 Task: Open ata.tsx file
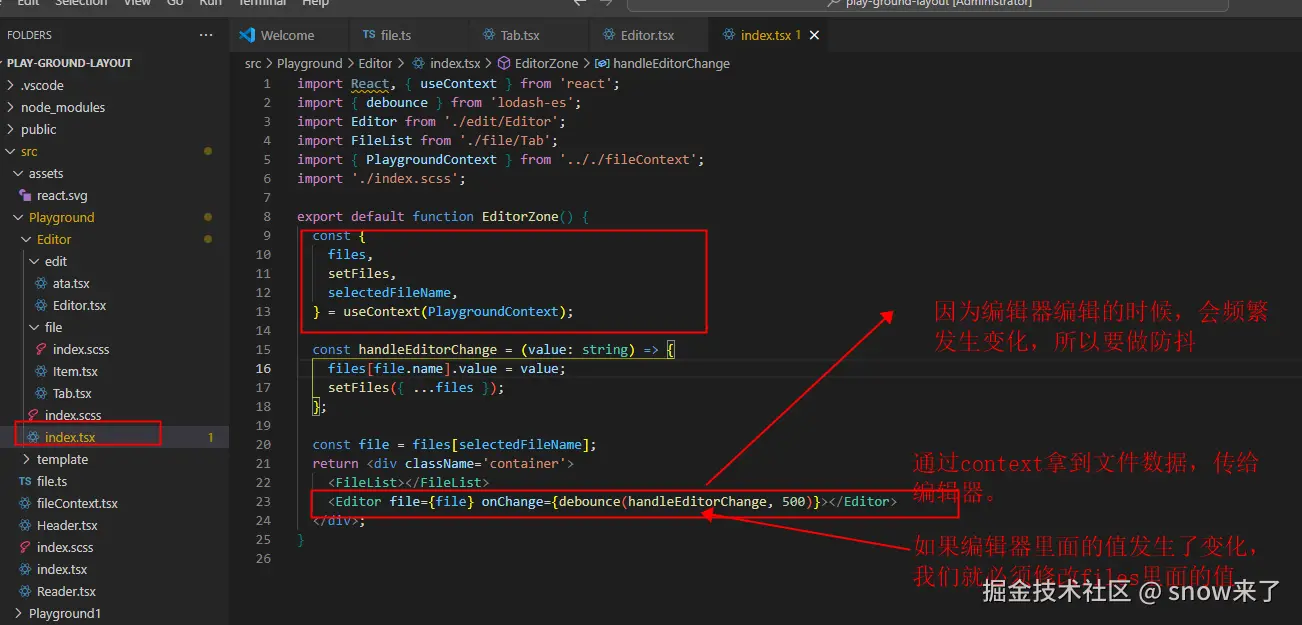pos(71,283)
